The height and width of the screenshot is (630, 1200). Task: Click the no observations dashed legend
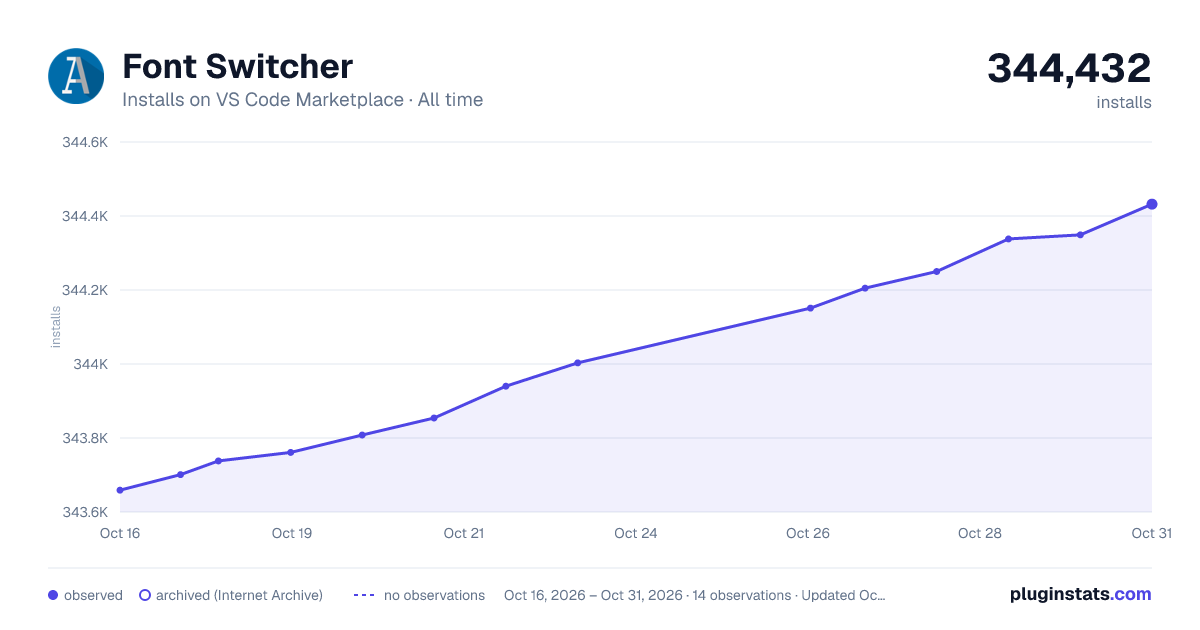pos(364,595)
